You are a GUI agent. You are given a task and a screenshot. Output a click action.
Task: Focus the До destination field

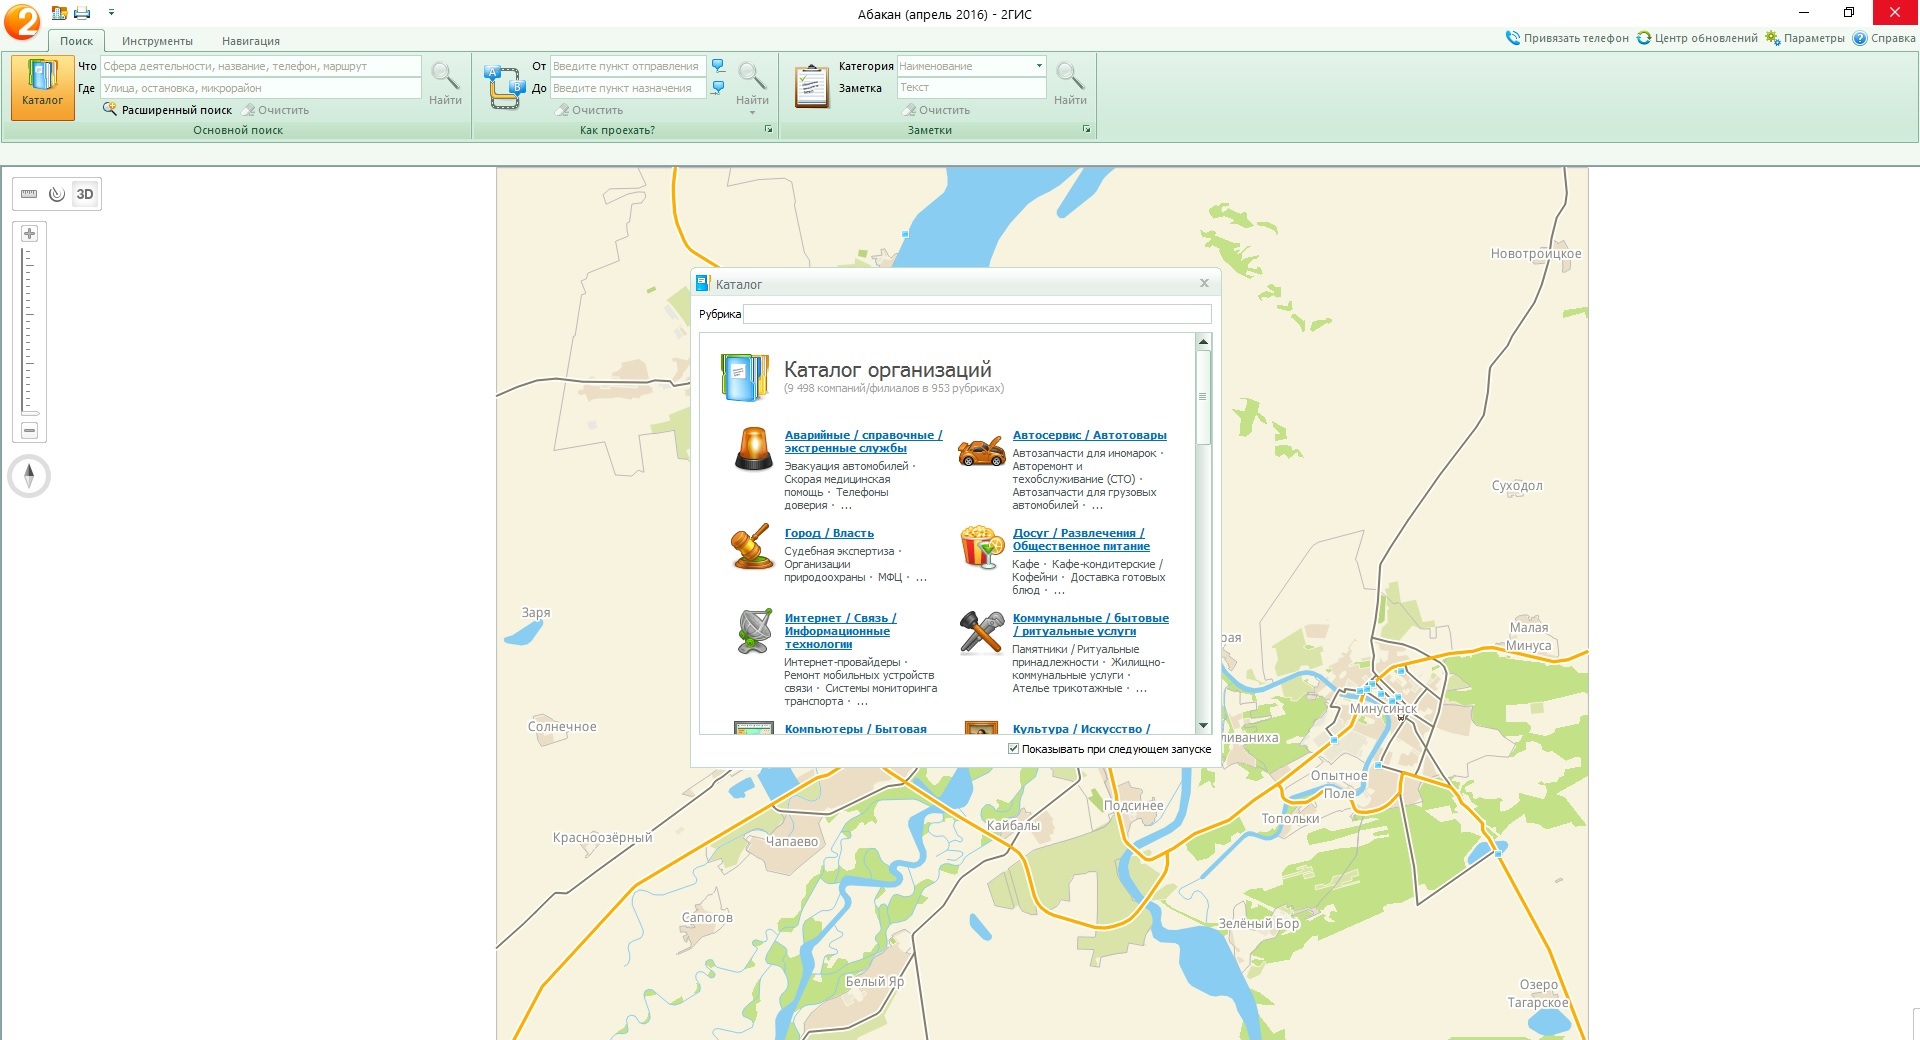coord(628,88)
